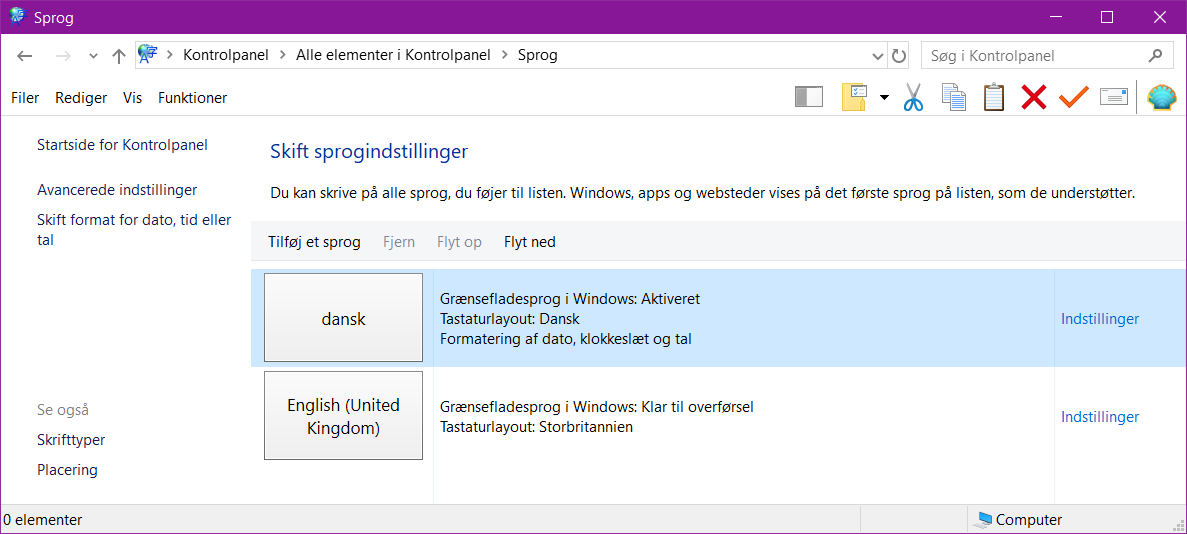Toggle the navigation pane icon
This screenshot has height=534, width=1187.
click(808, 97)
